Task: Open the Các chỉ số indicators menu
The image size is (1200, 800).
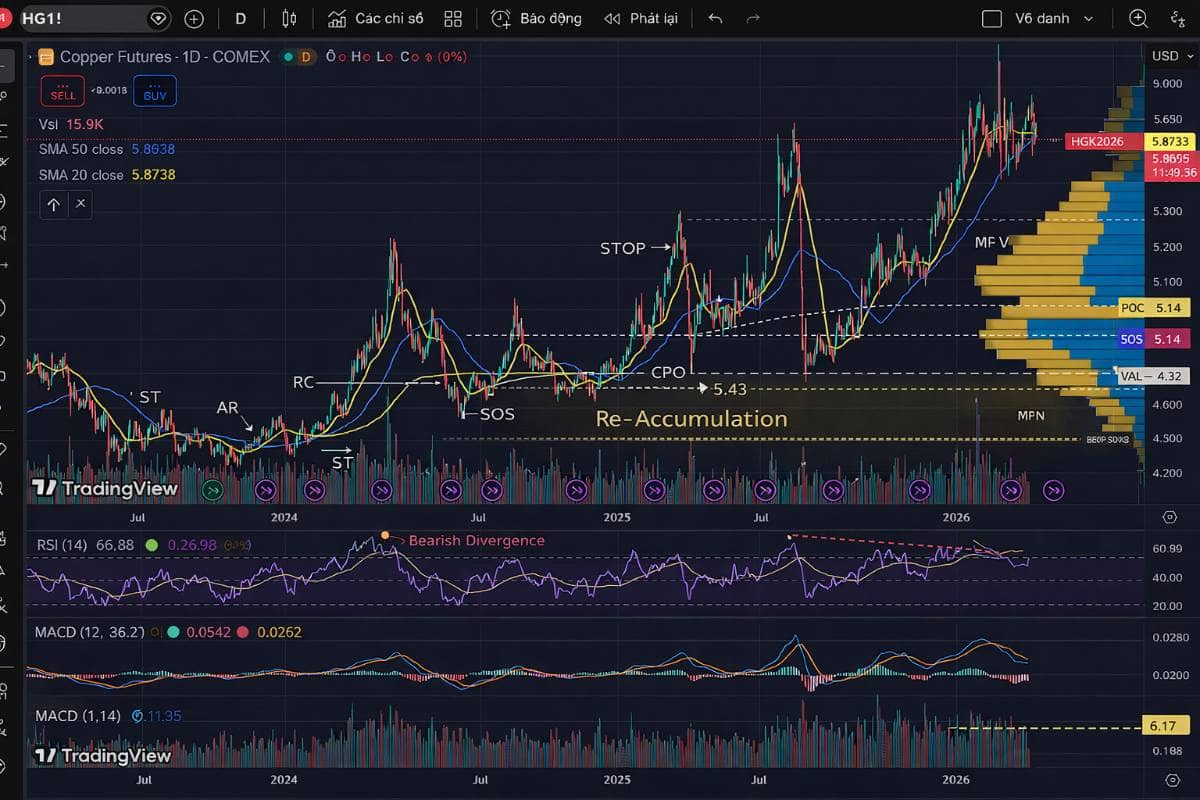Action: point(376,18)
